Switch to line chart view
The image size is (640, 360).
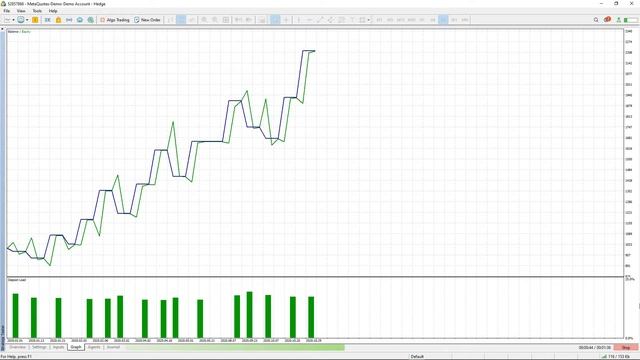pos(192,20)
